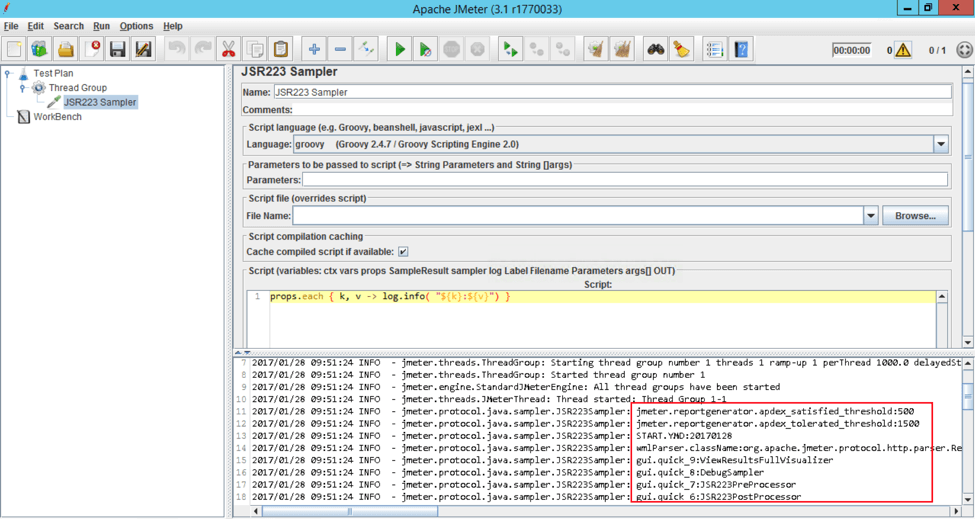Click log line showing START.YMD:20170128
The height and width of the screenshot is (519, 975).
click(685, 436)
